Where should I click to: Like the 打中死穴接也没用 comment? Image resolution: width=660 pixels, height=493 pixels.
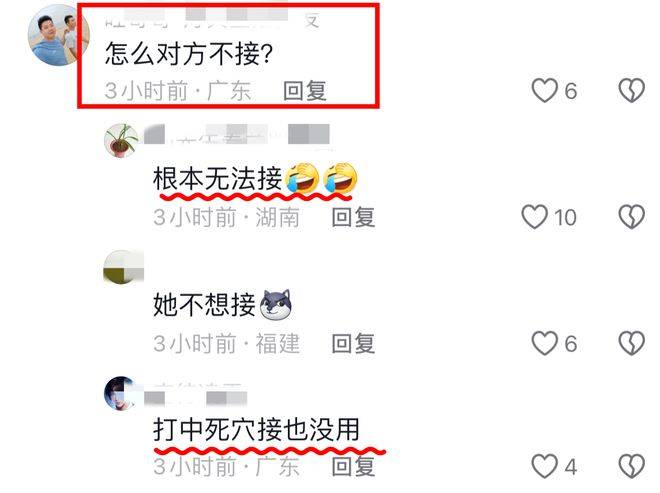tap(545, 466)
